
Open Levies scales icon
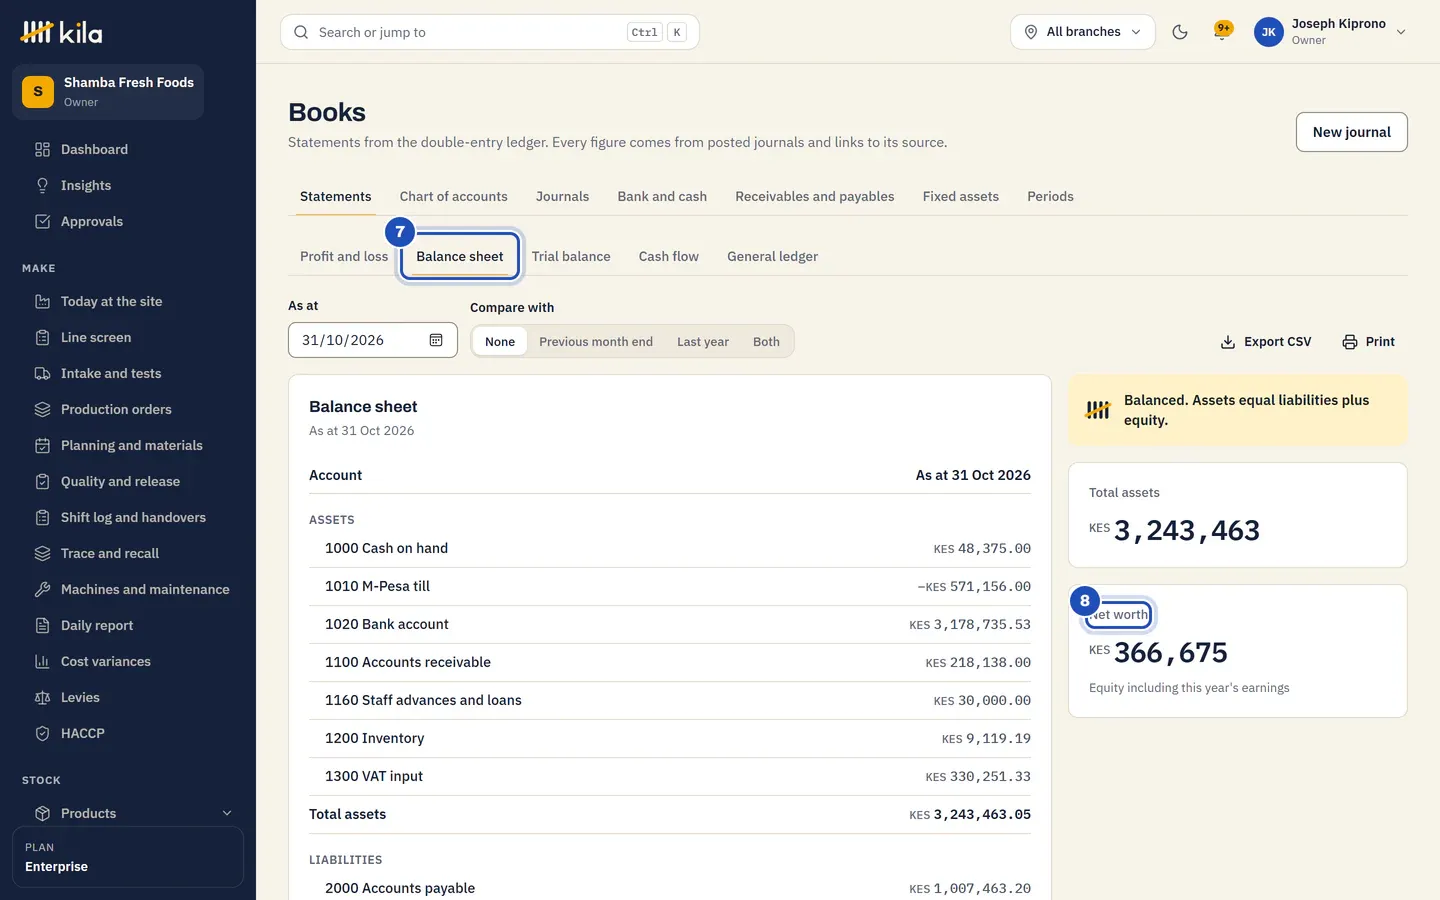(x=42, y=698)
